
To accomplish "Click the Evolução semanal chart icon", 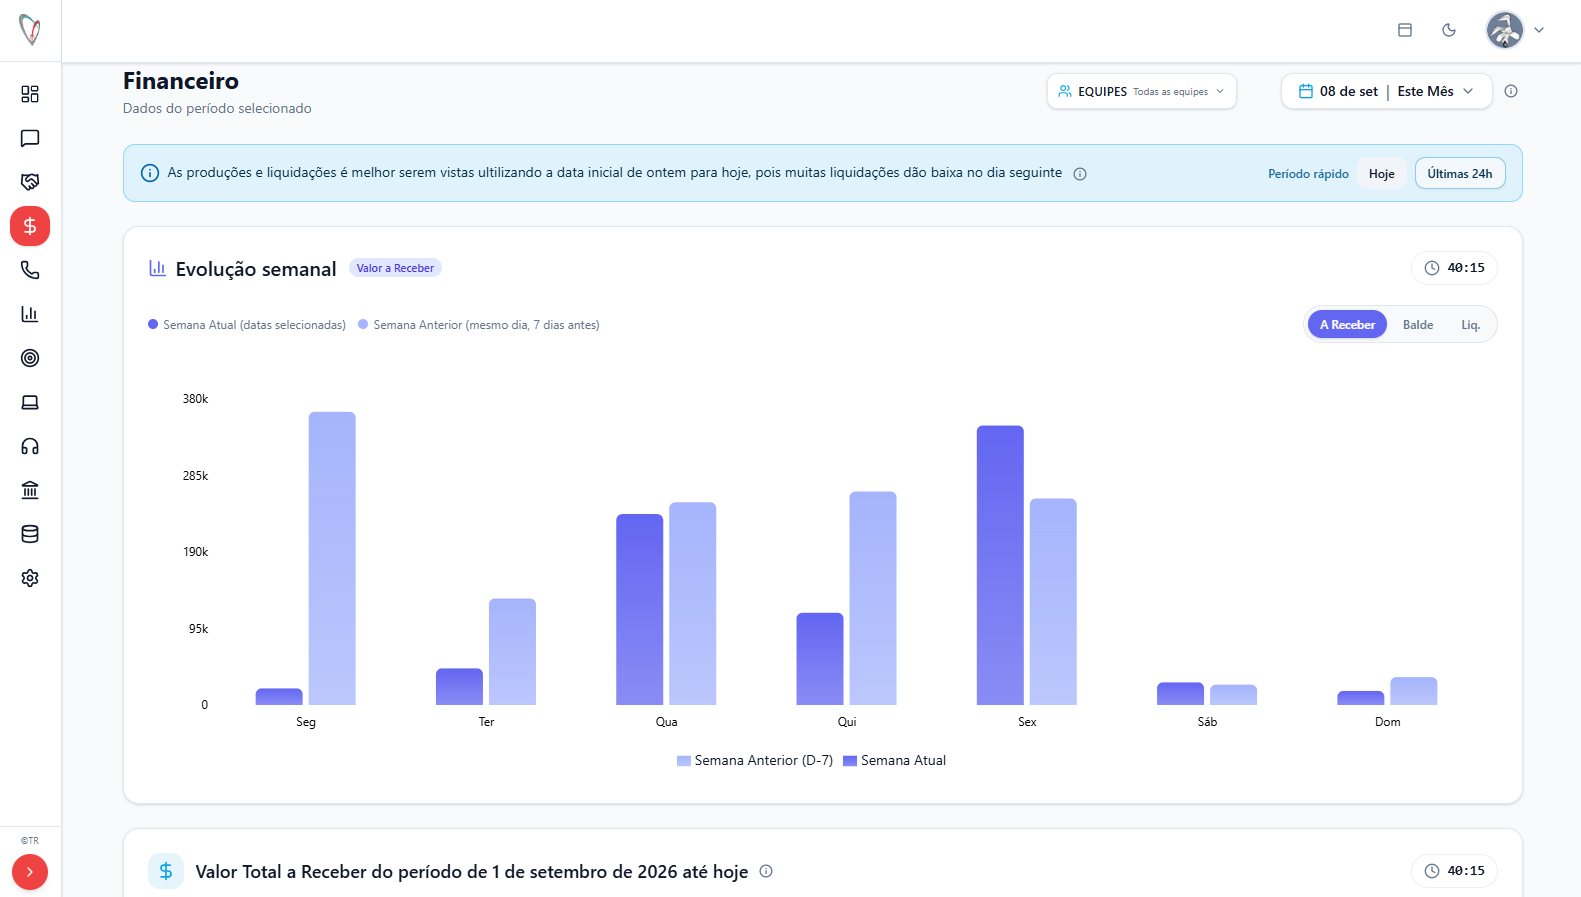I will [x=157, y=268].
